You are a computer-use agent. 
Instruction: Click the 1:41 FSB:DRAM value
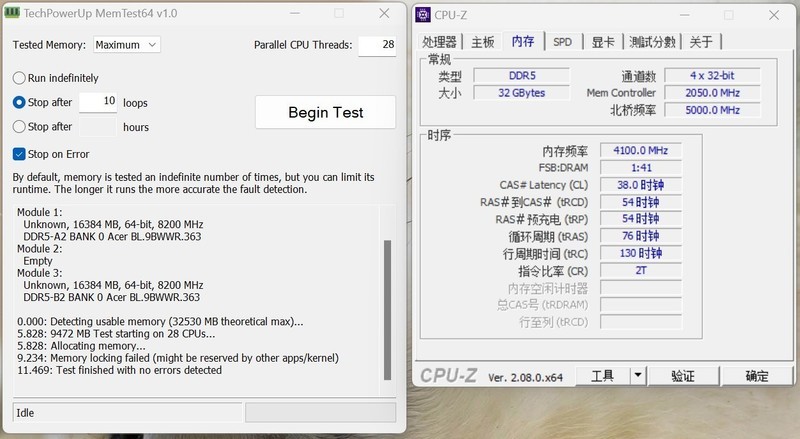(641, 167)
